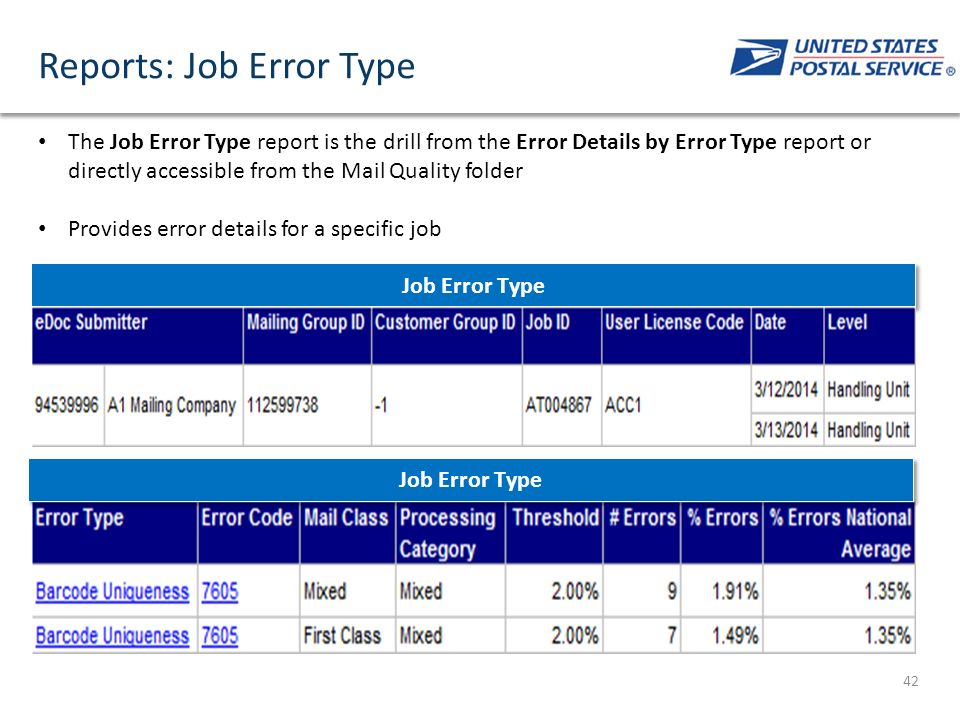Click error code 7605 in Mixed row

pyautogui.click(x=220, y=591)
